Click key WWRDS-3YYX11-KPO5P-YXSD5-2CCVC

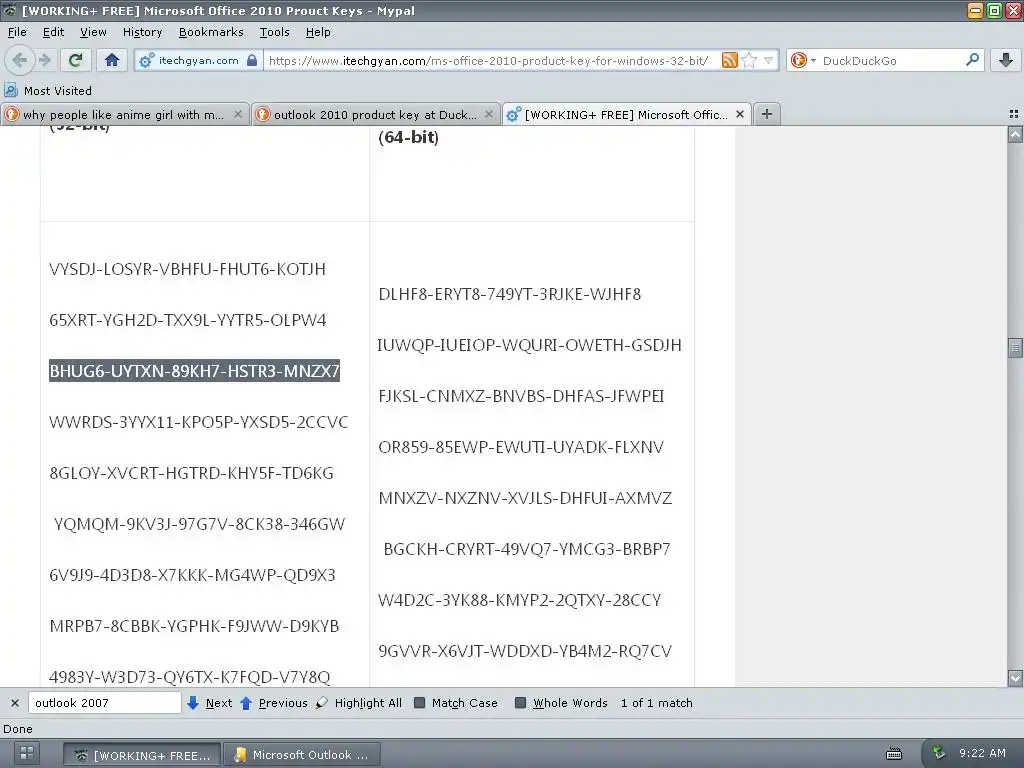199,422
